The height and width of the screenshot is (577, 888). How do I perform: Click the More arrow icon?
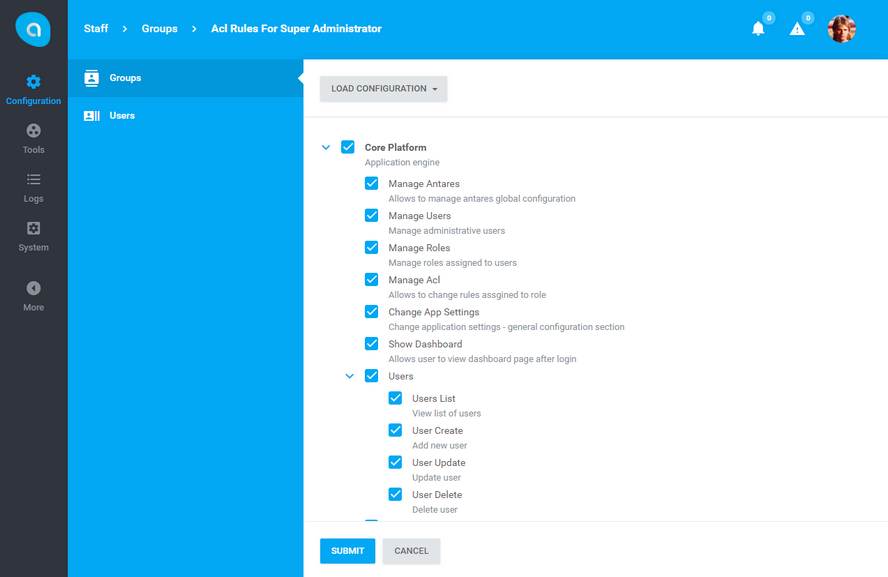point(33,288)
